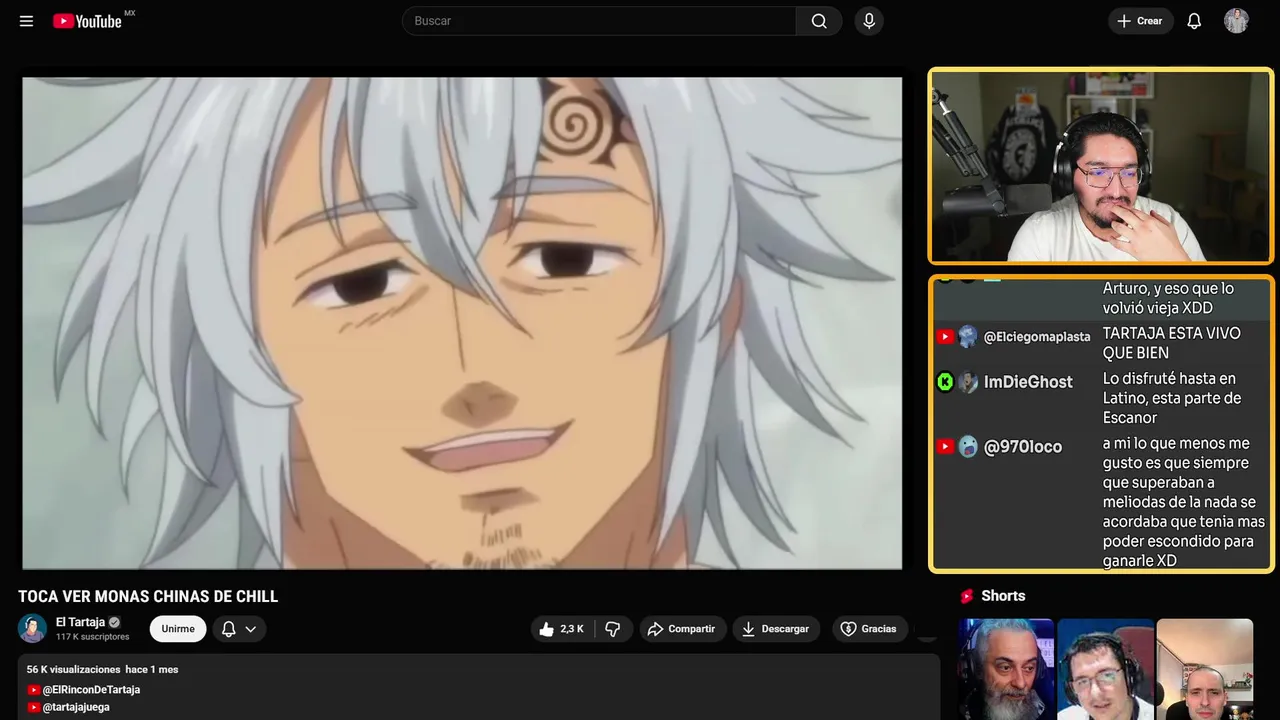The height and width of the screenshot is (720, 1280).
Task: Open the @ElRinconDeTartaja channel link
Action: coord(91,690)
